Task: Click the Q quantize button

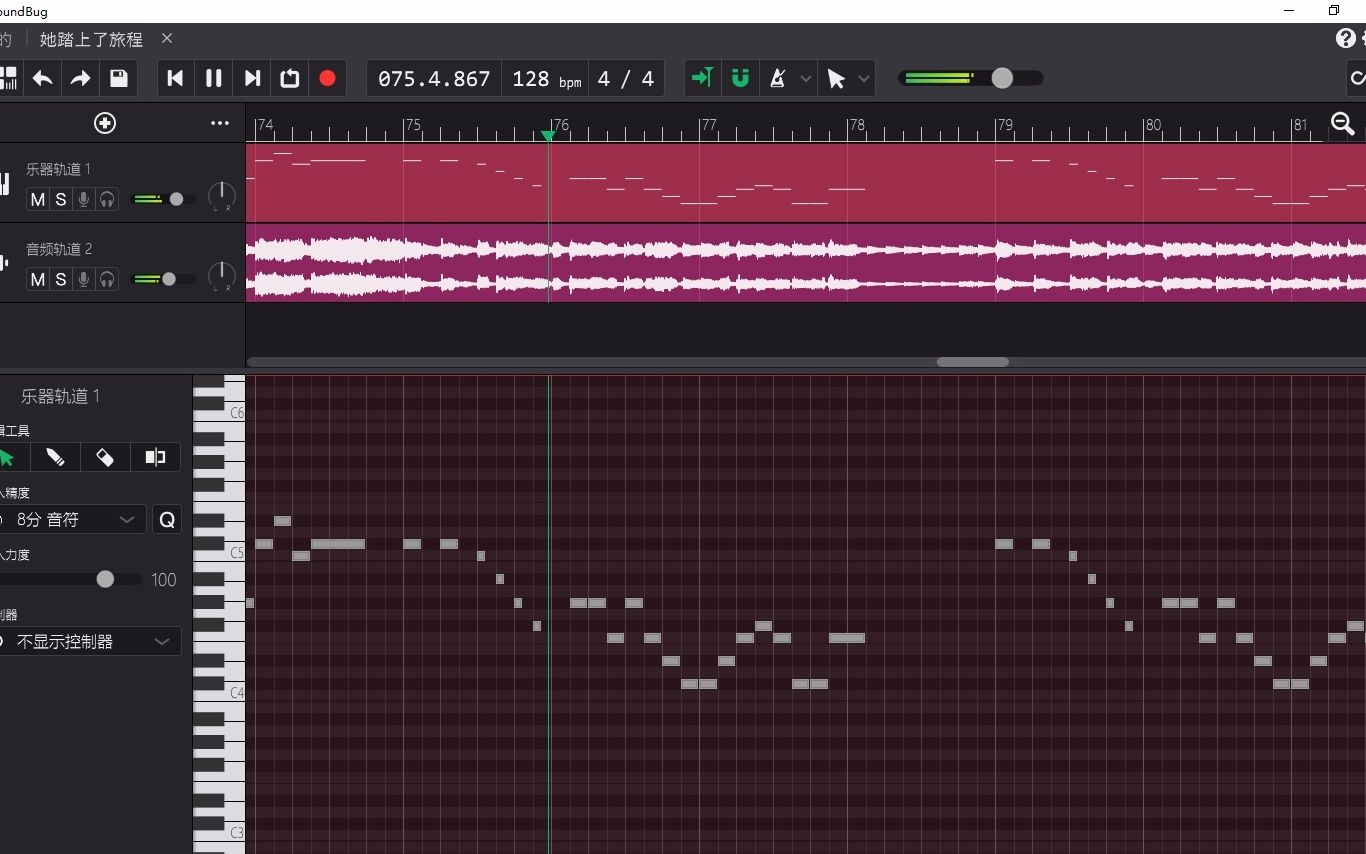Action: click(167, 519)
